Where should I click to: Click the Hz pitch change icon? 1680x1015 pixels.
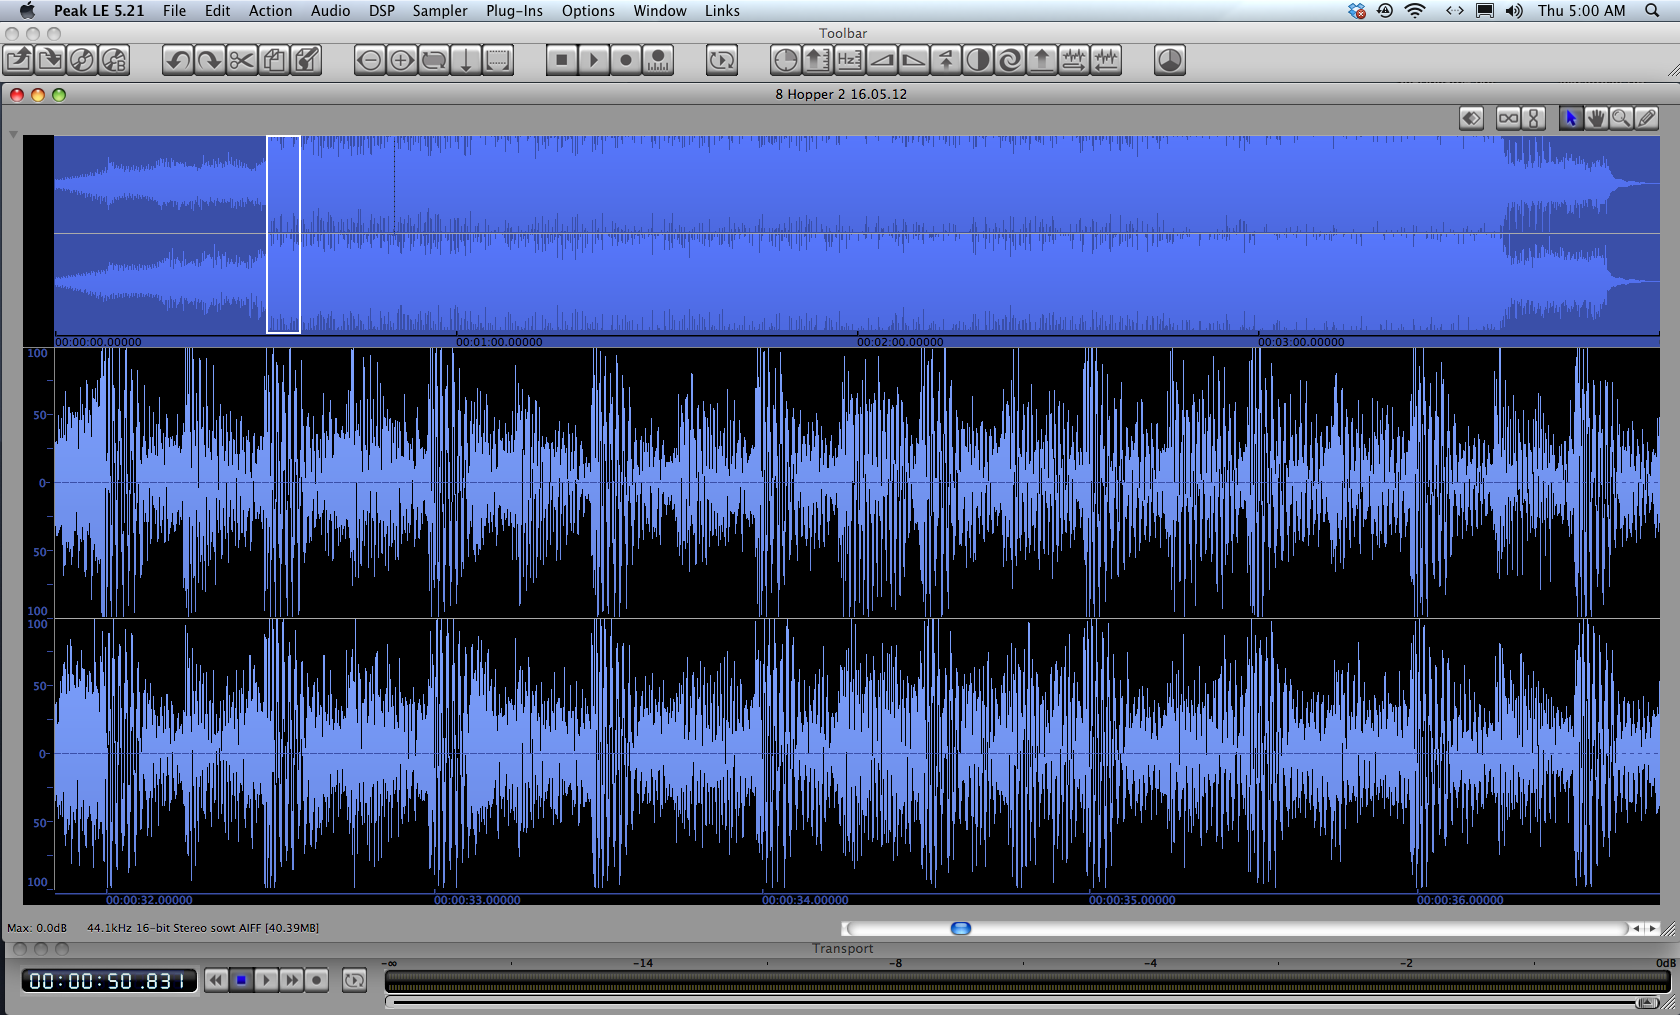coord(849,61)
